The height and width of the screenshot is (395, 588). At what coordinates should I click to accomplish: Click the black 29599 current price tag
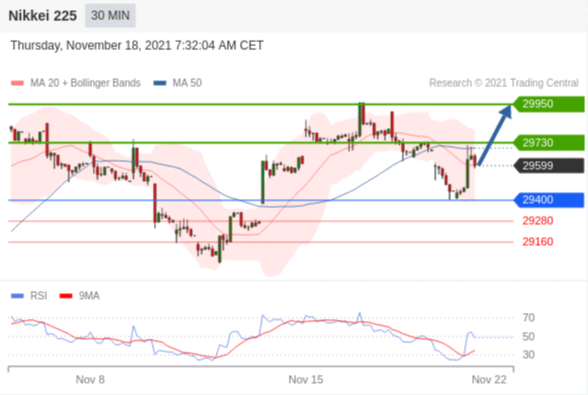pos(549,166)
